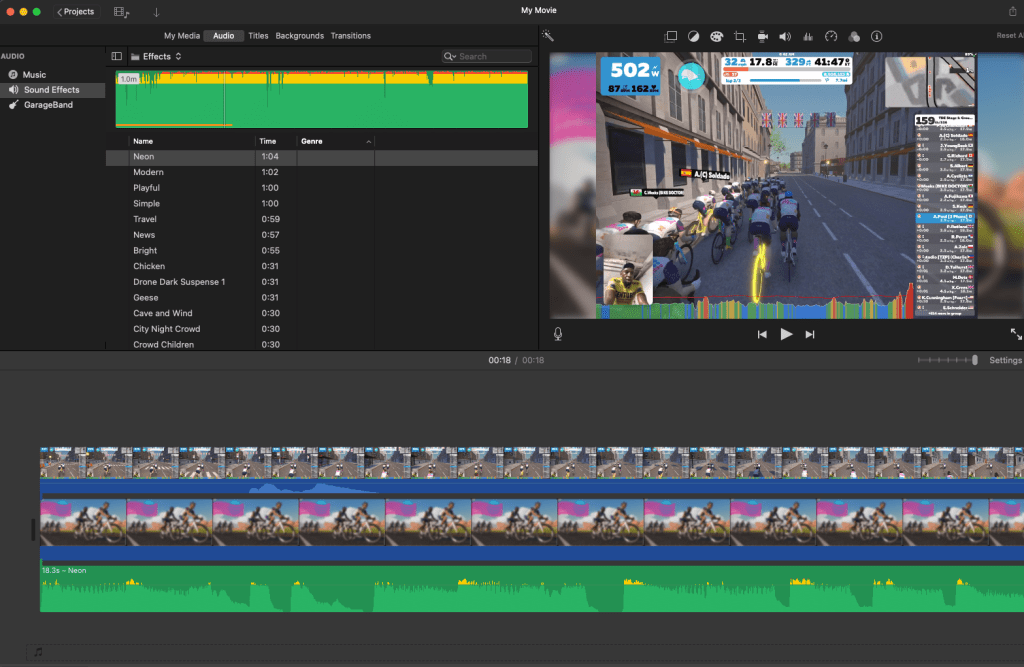
Task: Click the microphone voiceover icon
Action: pyautogui.click(x=558, y=334)
